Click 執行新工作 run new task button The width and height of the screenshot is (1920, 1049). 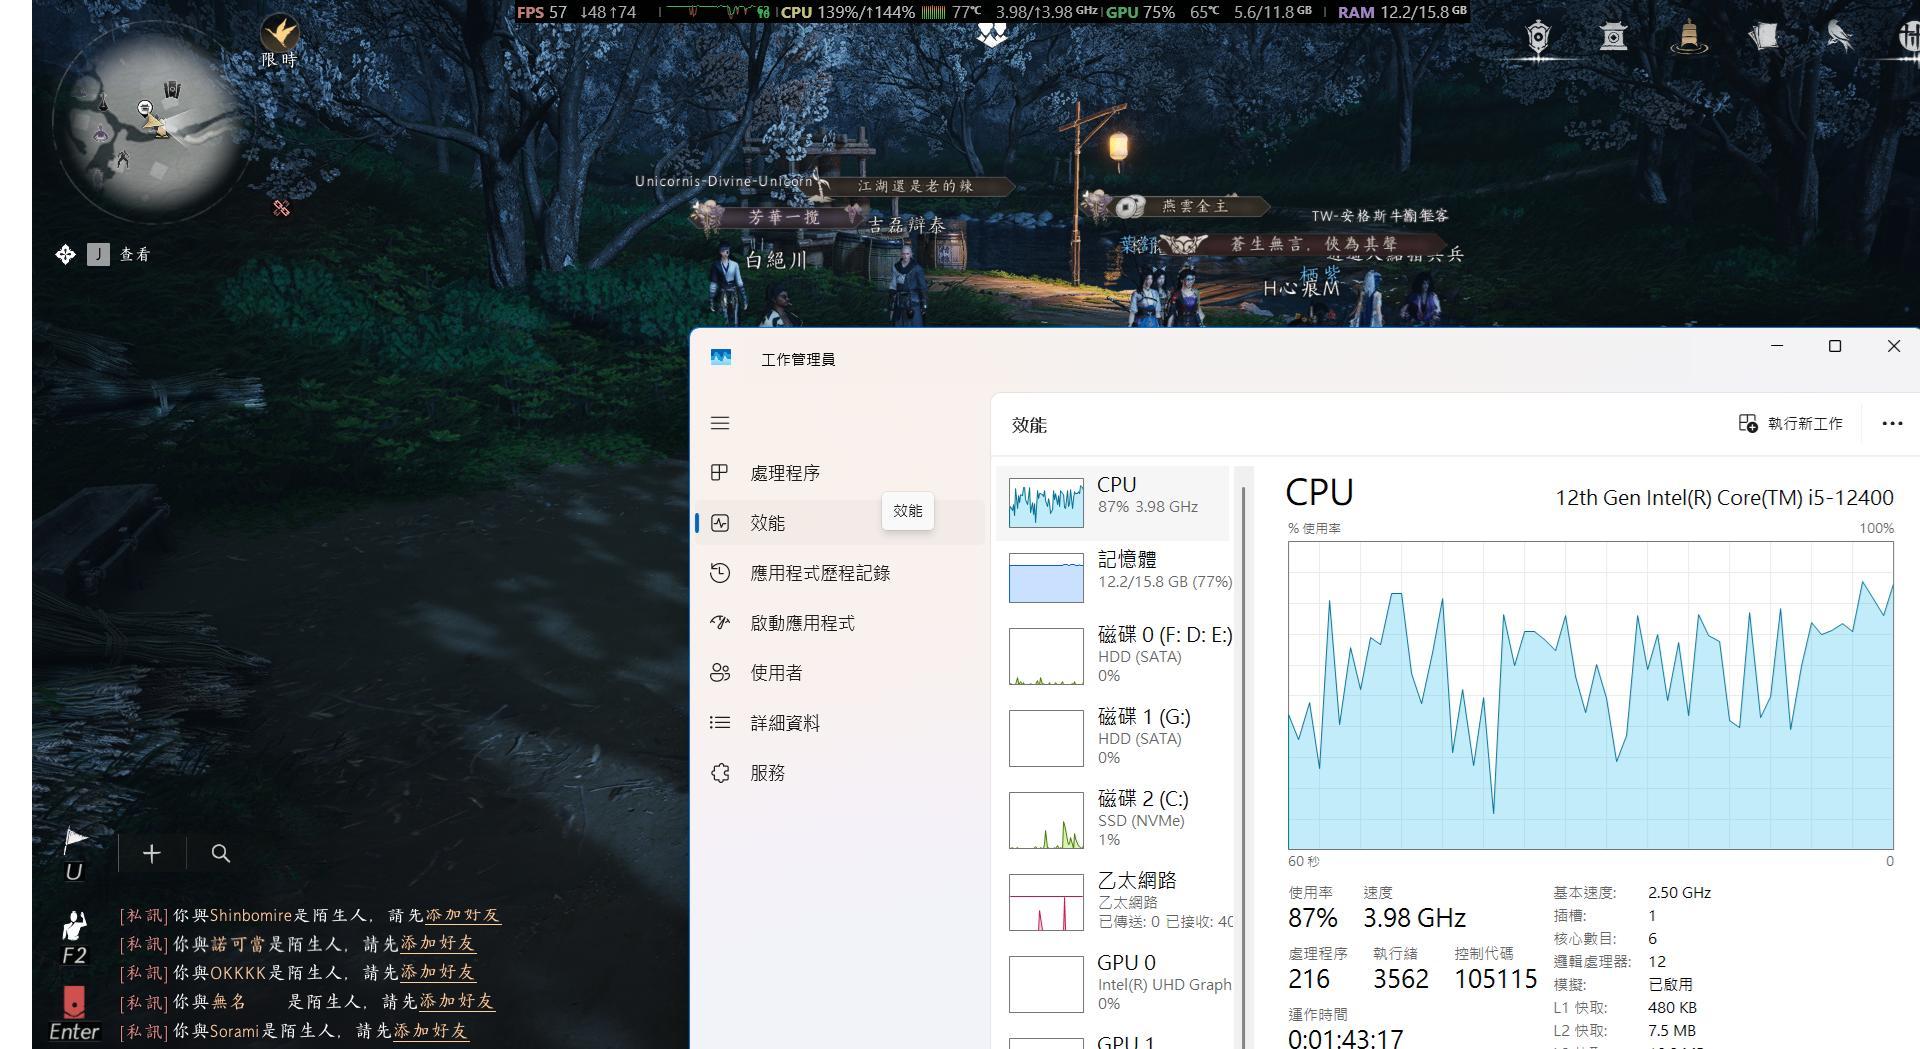1790,424
